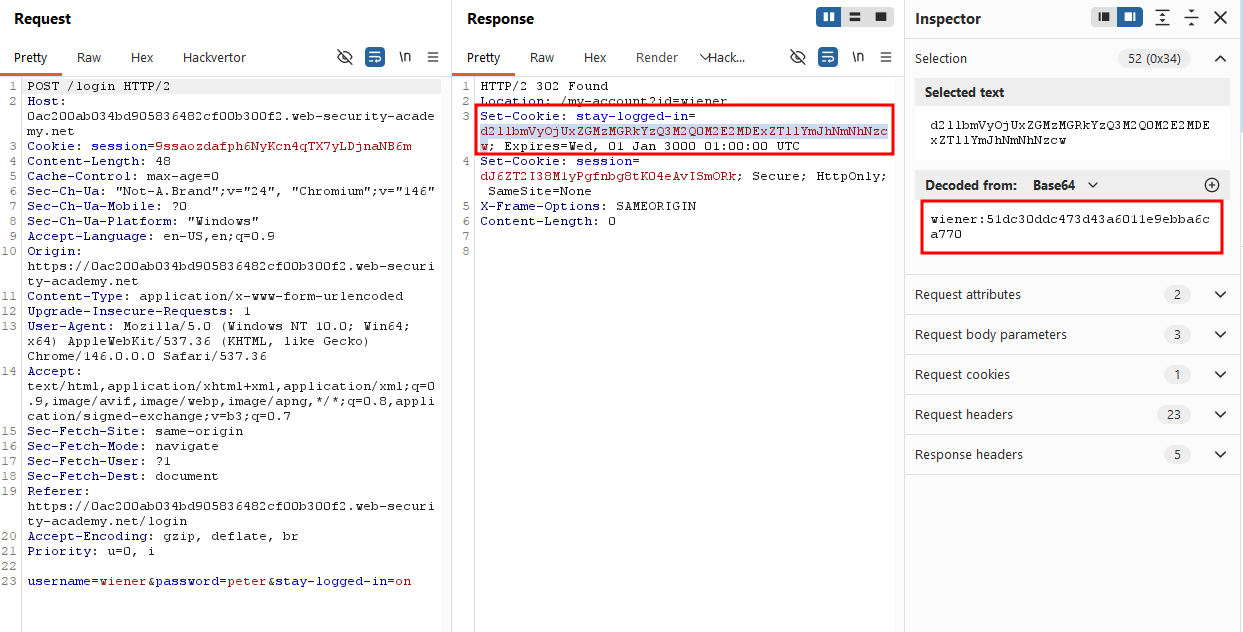Click the Accept-Language: en-US,en;q=0.9 header
The image size is (1243, 632).
(x=151, y=236)
